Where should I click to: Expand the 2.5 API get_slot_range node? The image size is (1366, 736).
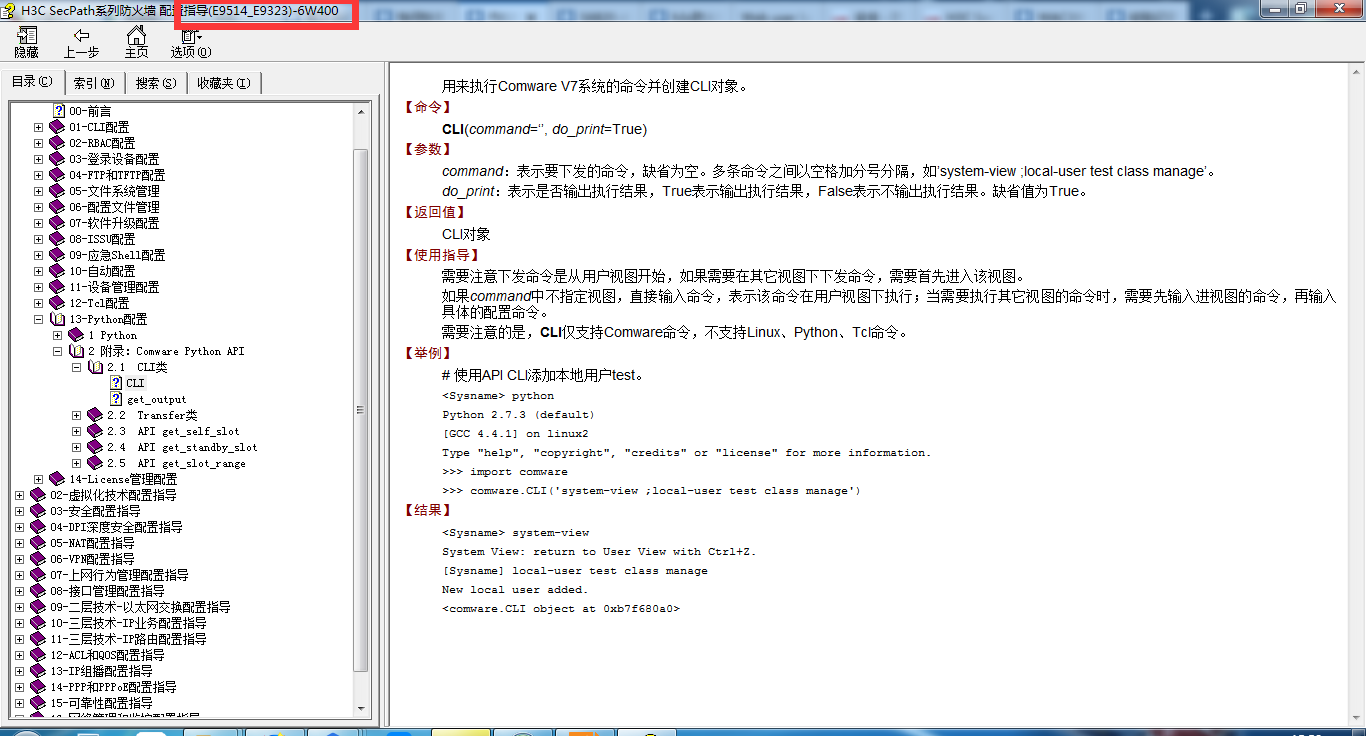pyautogui.click(x=77, y=463)
